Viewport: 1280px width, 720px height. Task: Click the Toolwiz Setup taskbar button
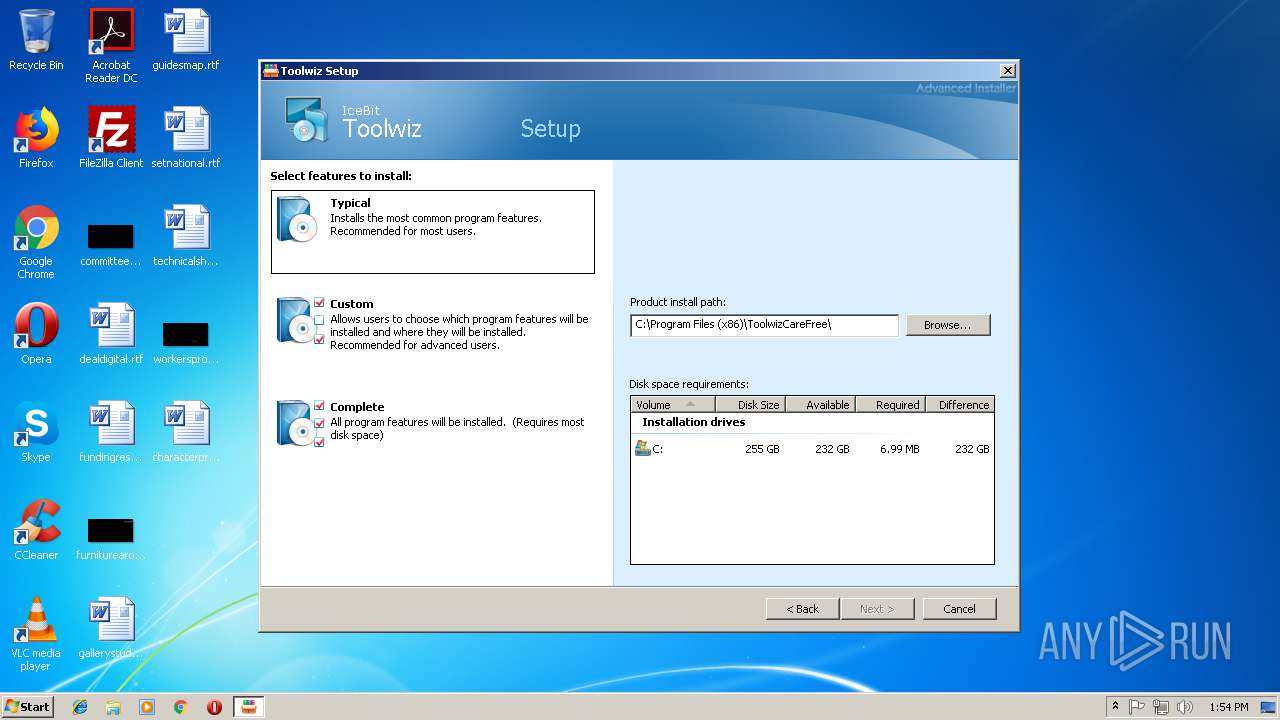(249, 707)
